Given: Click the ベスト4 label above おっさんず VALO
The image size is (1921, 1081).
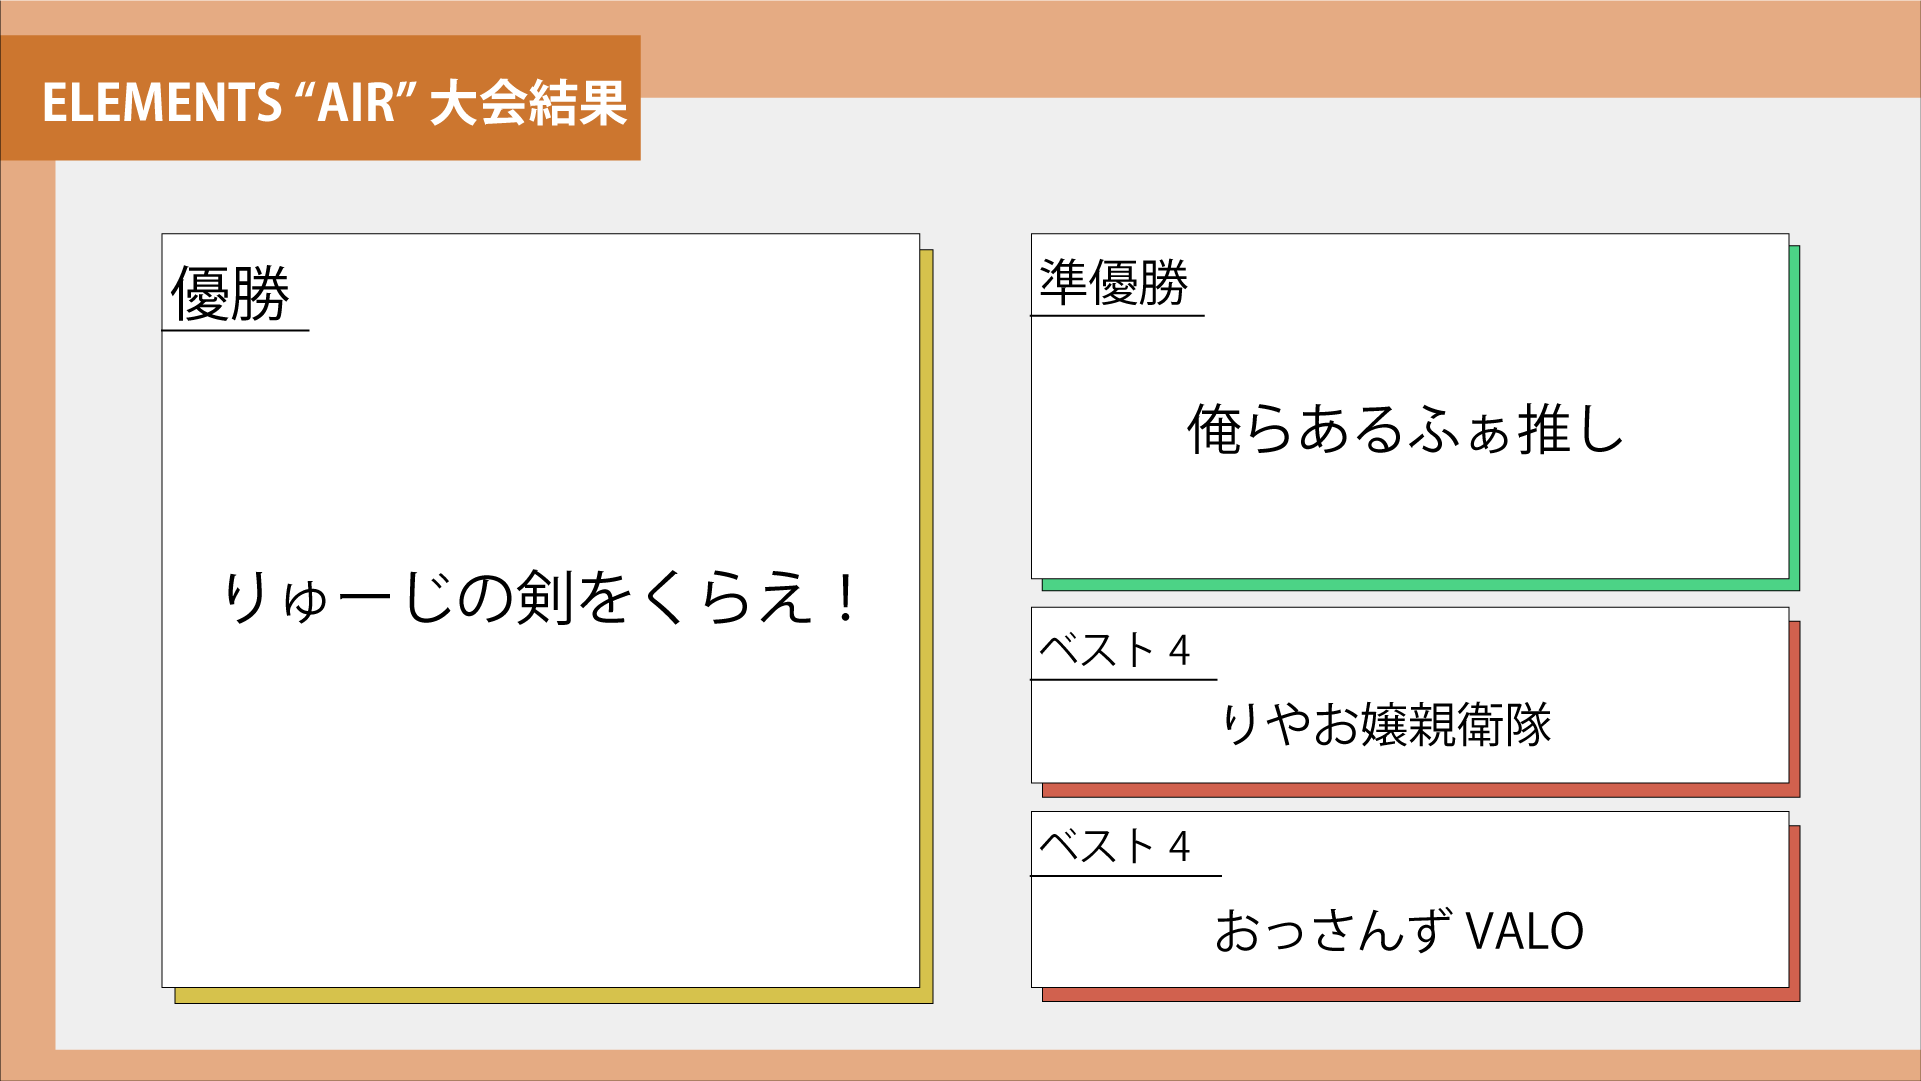Looking at the screenshot, I should click(x=1115, y=846).
